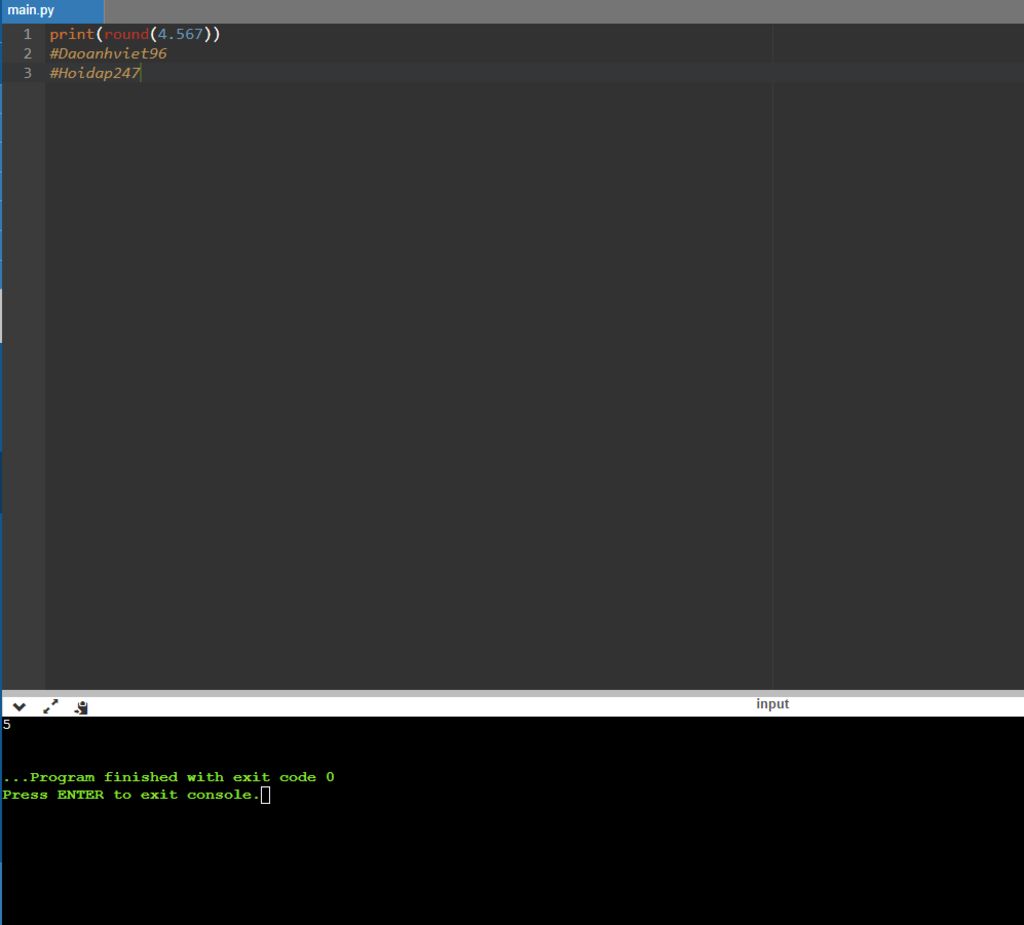
Task: Focus the console cursor box after the prompt
Action: click(x=265, y=795)
